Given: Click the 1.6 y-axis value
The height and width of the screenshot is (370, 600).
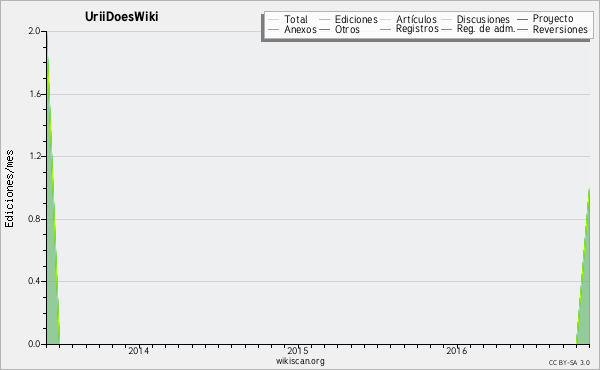Looking at the screenshot, I should pos(35,94).
